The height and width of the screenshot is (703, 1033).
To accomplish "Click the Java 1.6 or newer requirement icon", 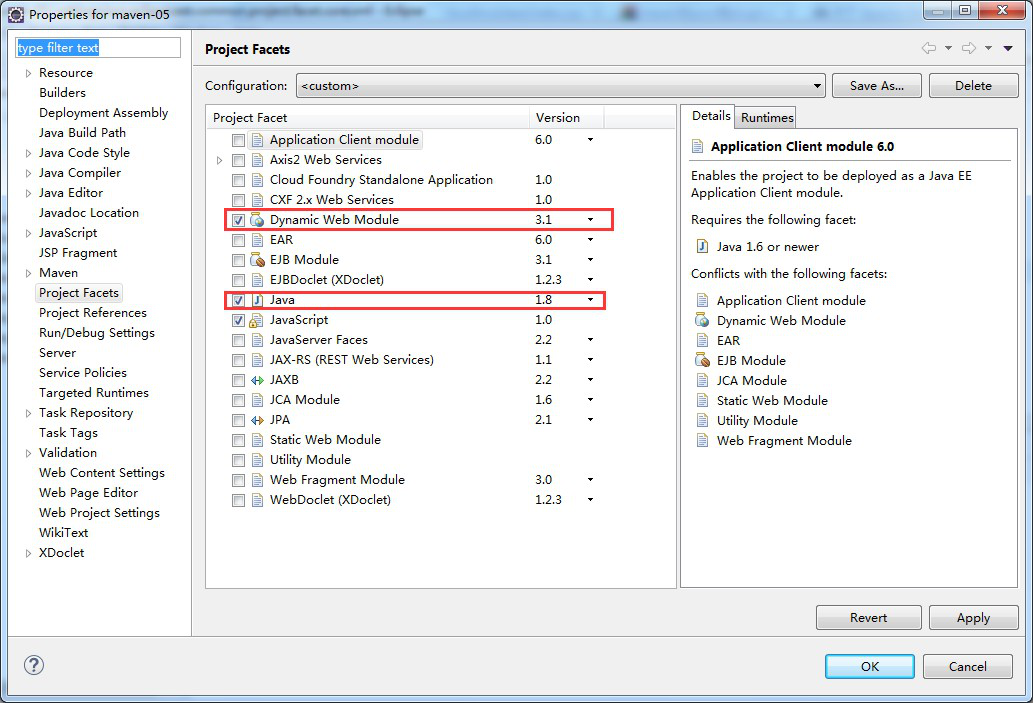I will tap(703, 247).
